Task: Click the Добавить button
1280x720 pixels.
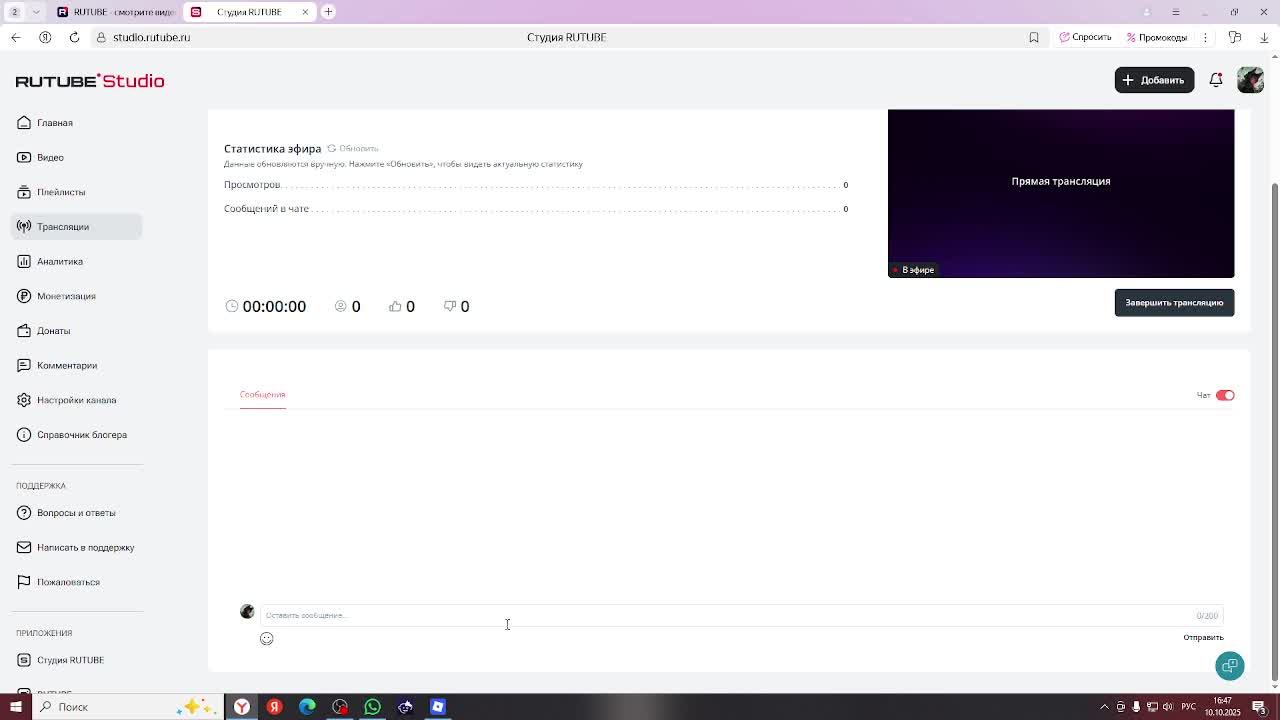Action: (1154, 80)
